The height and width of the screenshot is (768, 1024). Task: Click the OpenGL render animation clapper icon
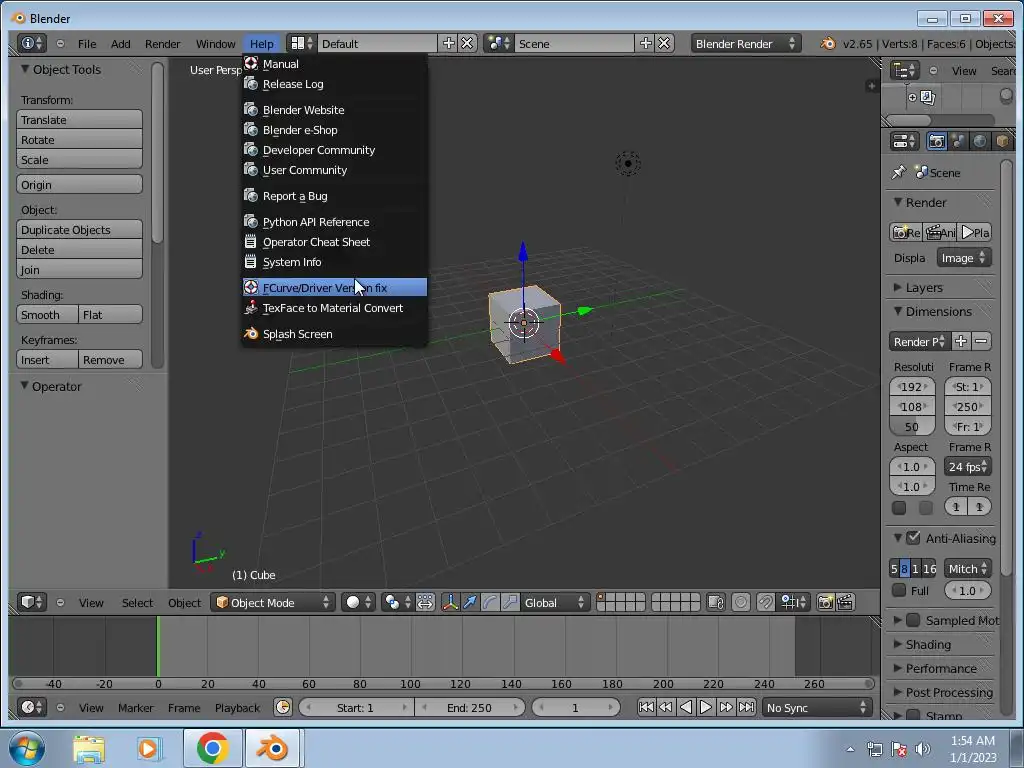[845, 602]
